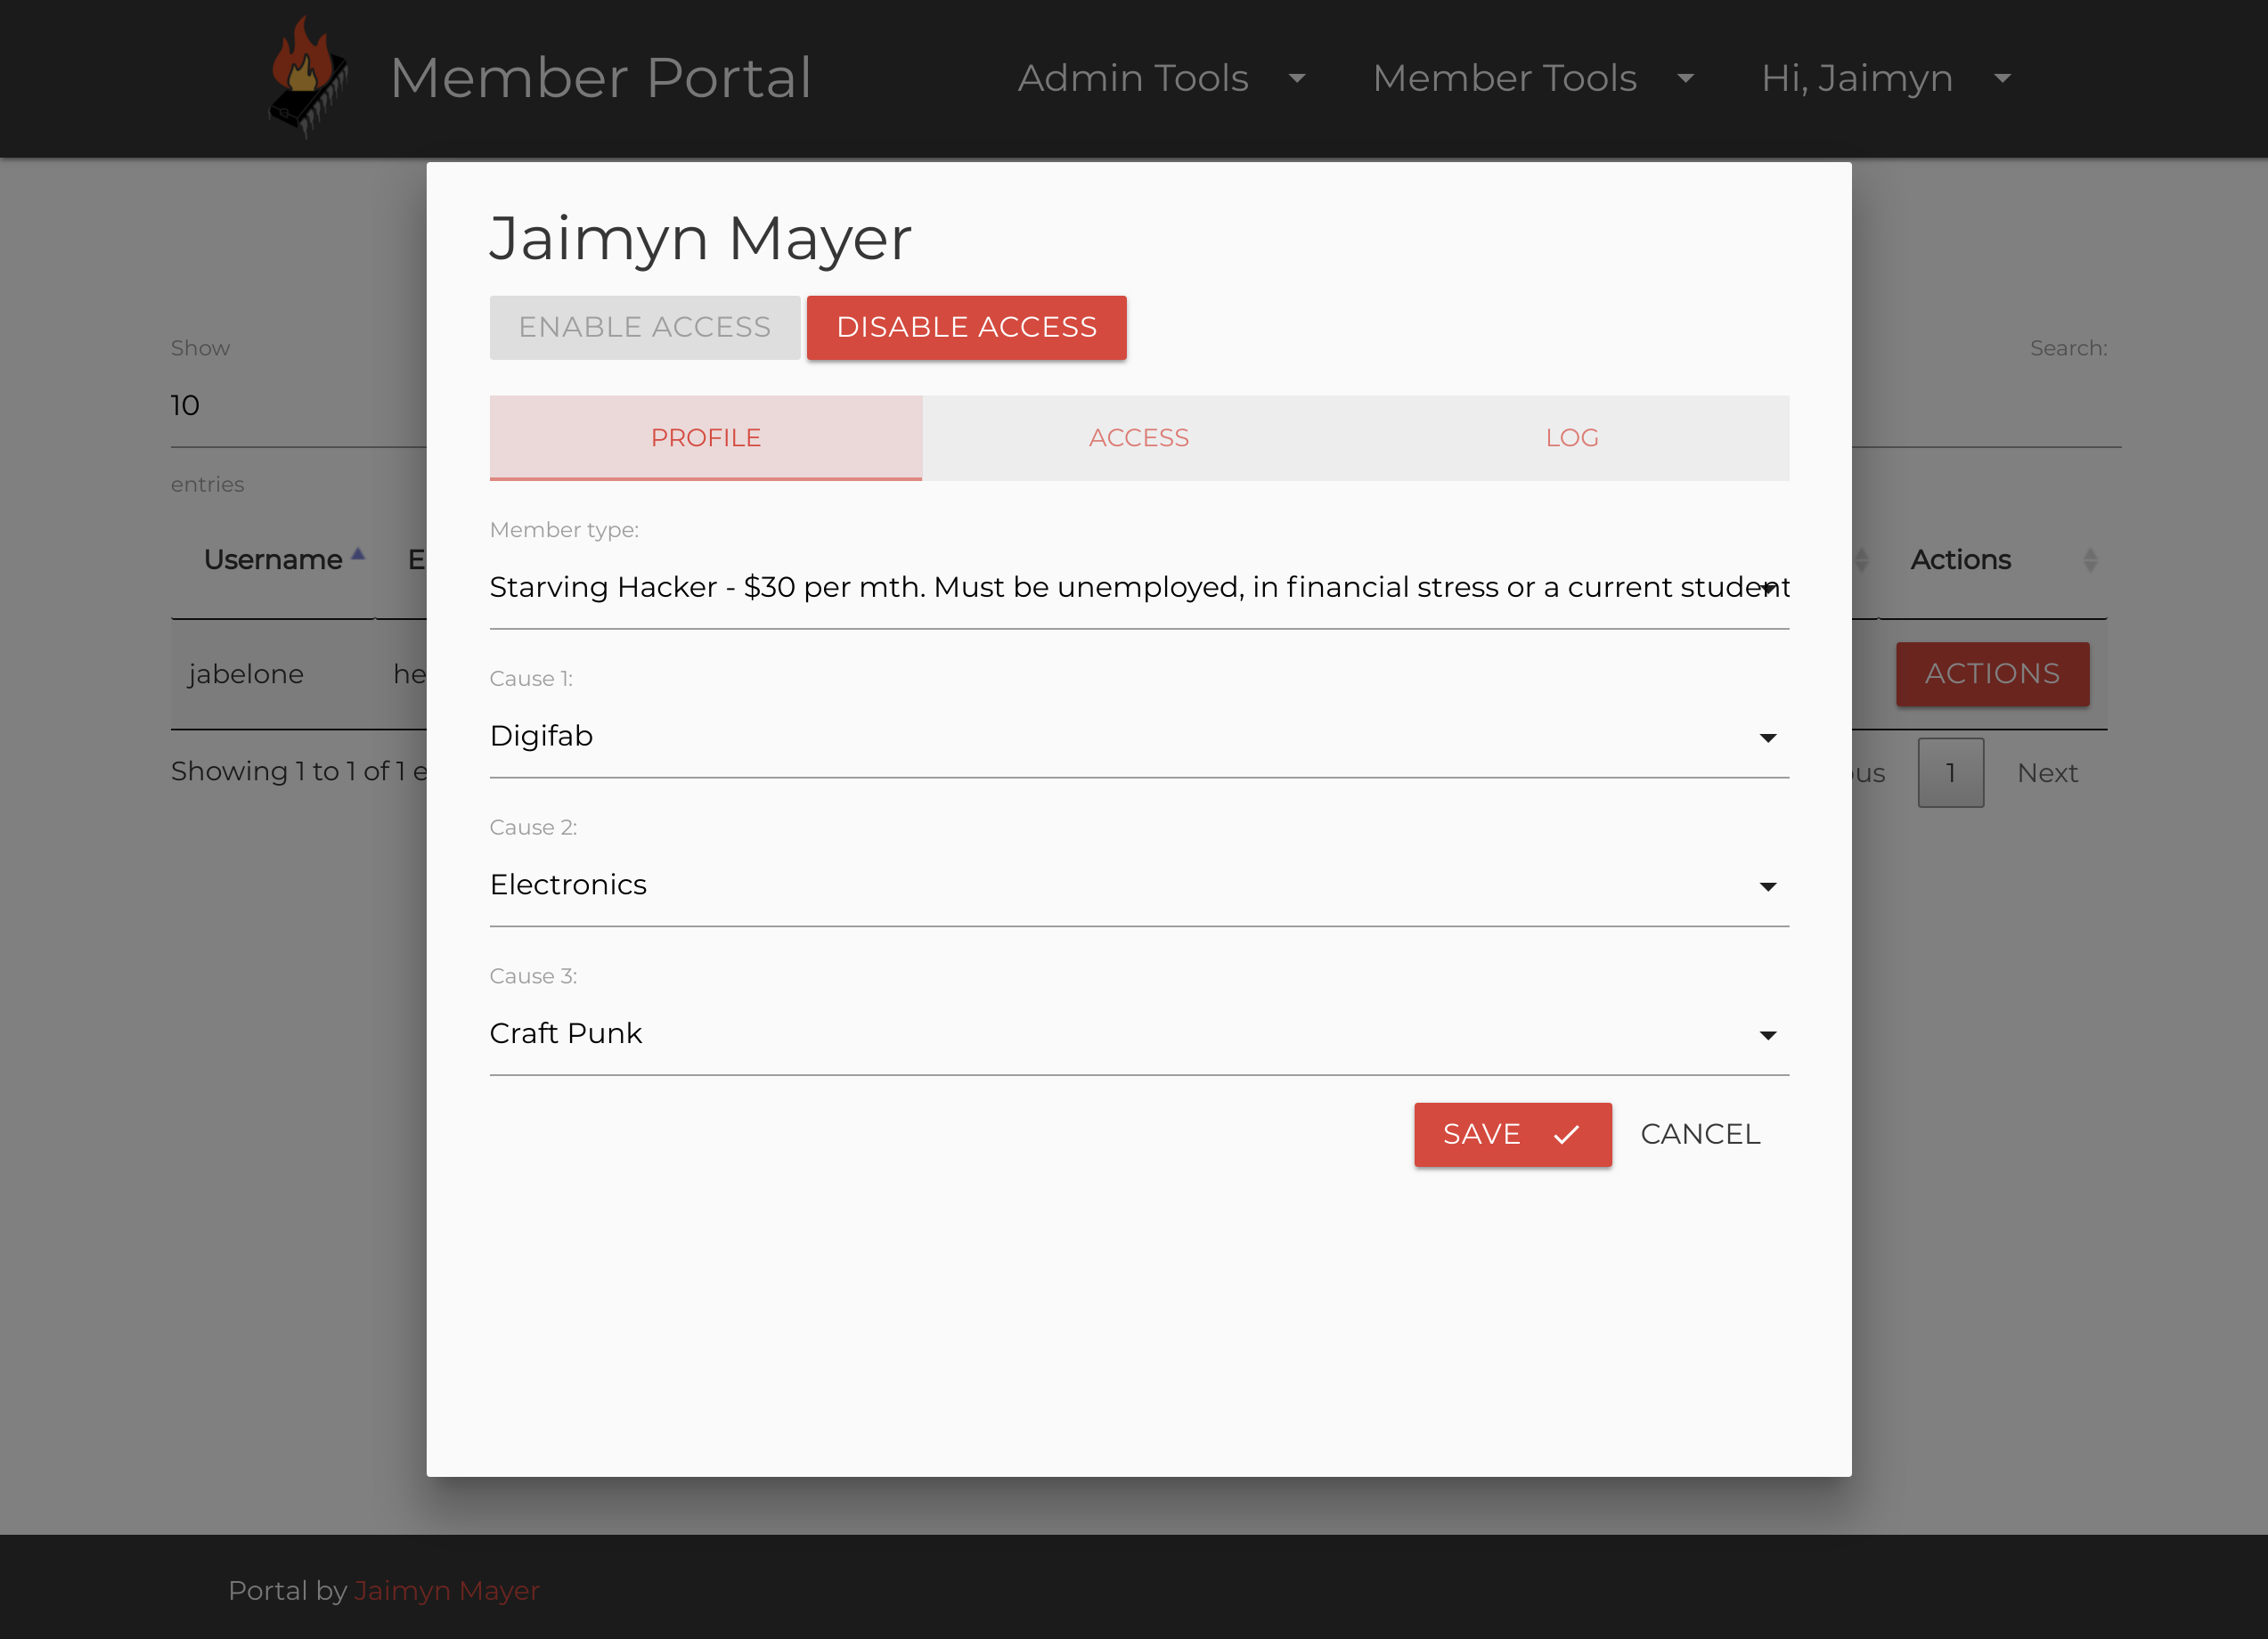The width and height of the screenshot is (2268, 1639).
Task: Click the Username sort arrow icon
Action: pyautogui.click(x=358, y=555)
